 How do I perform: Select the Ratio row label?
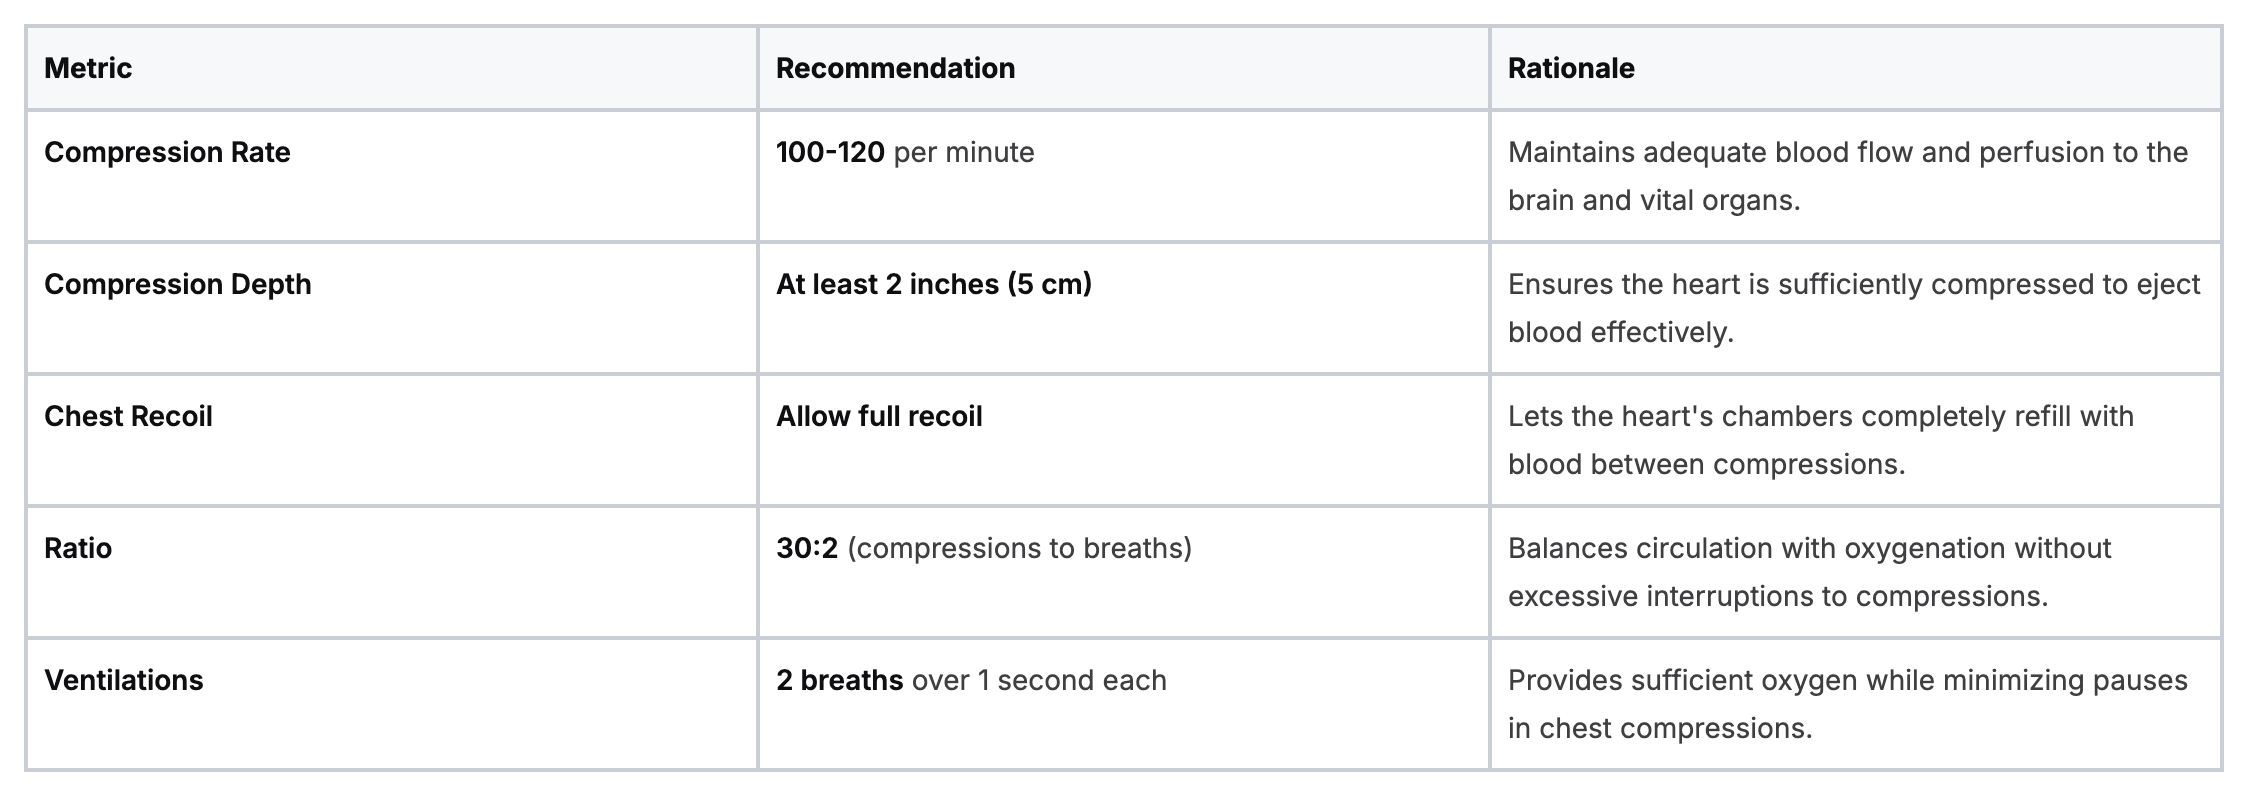tap(78, 548)
